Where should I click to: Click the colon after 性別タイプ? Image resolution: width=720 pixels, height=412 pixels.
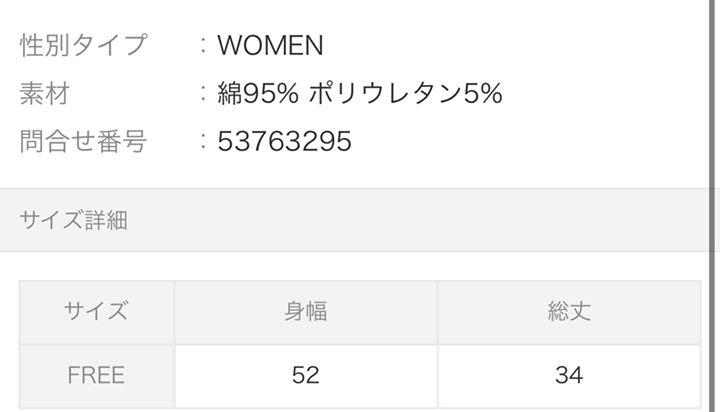coord(203,45)
